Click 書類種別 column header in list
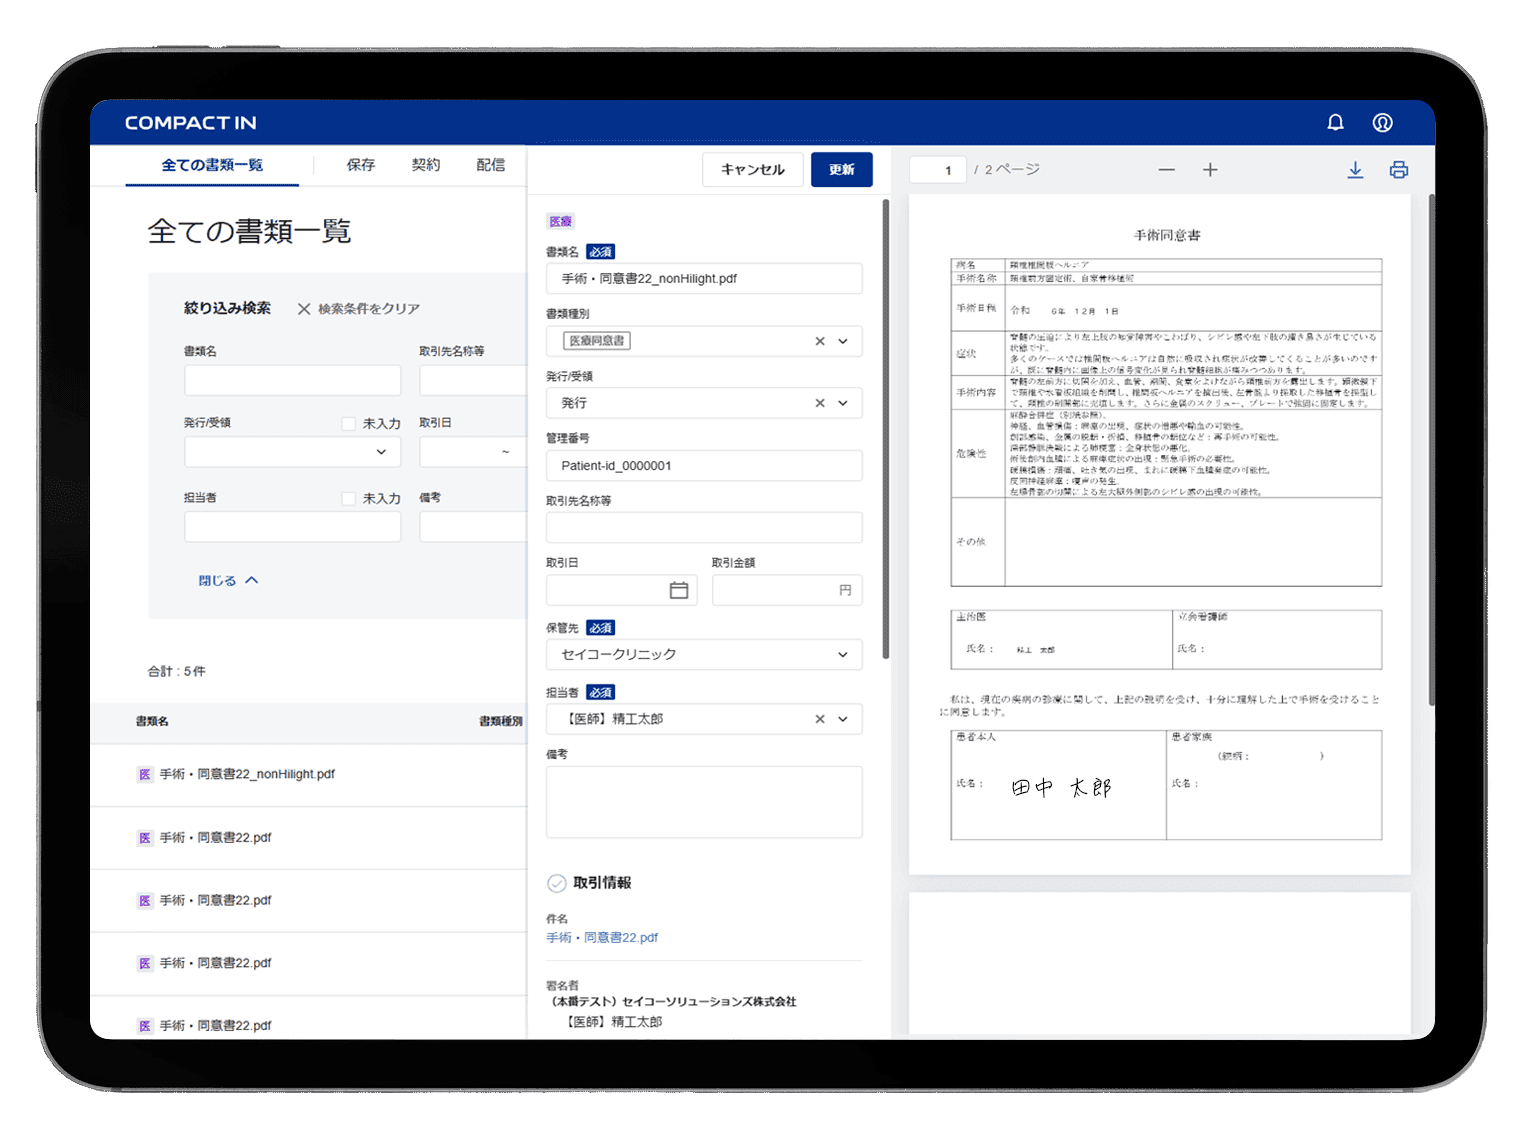Screen dimensions: 1532x1134 [x=500, y=721]
